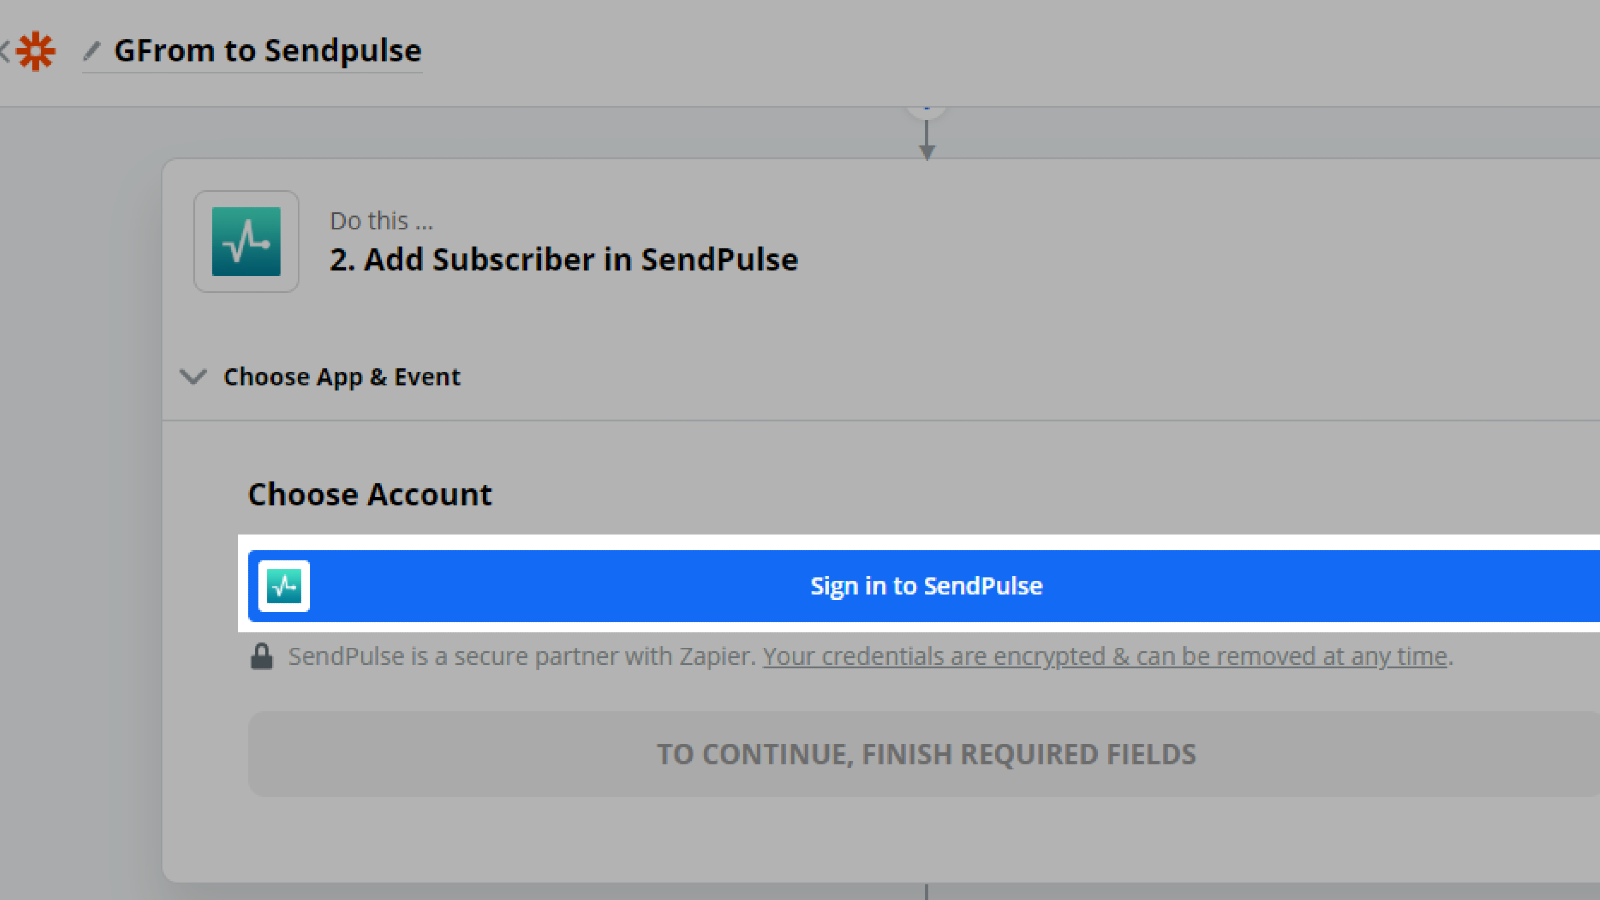The width and height of the screenshot is (1600, 900).
Task: Click the lock security icon
Action: click(x=262, y=657)
